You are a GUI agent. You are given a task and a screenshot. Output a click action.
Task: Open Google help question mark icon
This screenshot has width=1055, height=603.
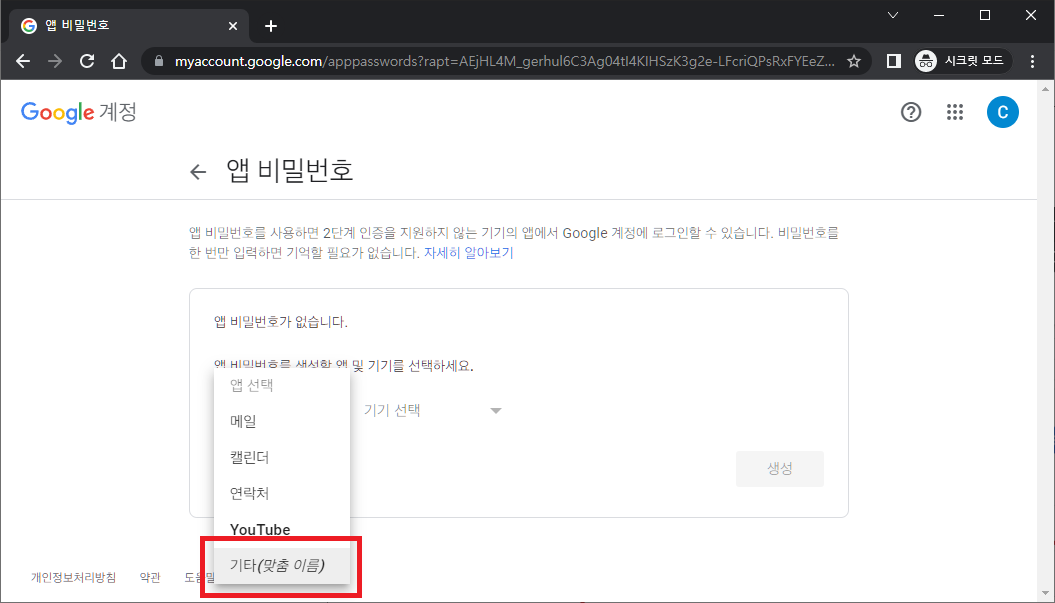(911, 112)
